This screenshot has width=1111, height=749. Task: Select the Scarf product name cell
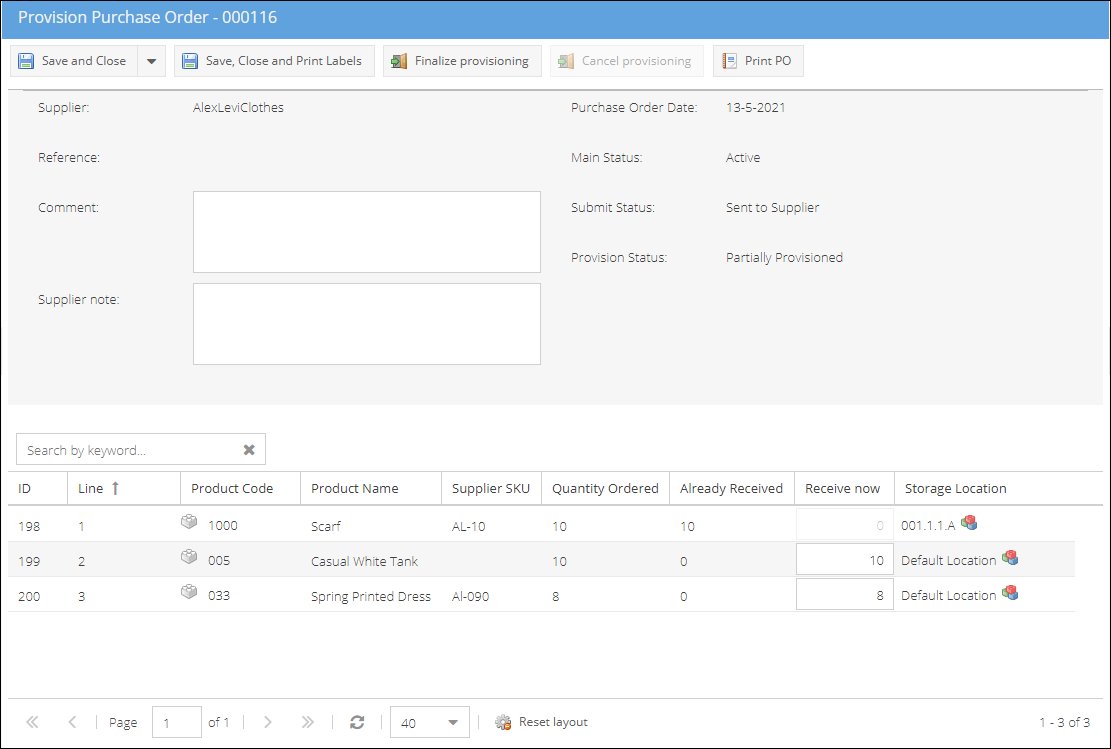tap(326, 526)
